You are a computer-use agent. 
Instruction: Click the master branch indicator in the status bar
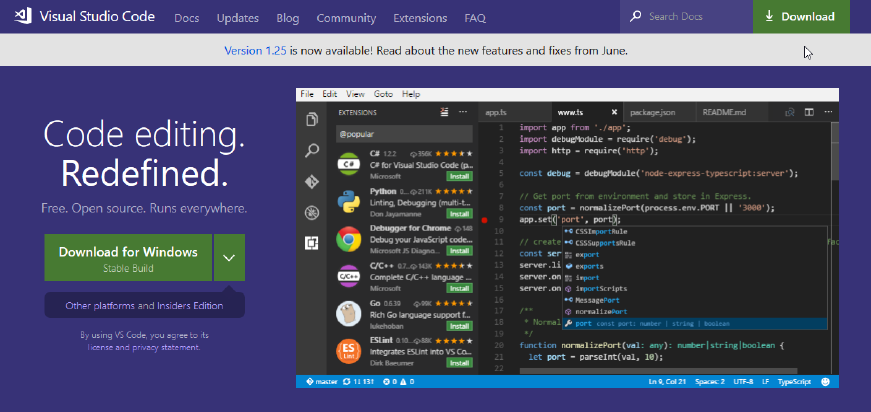pos(322,381)
